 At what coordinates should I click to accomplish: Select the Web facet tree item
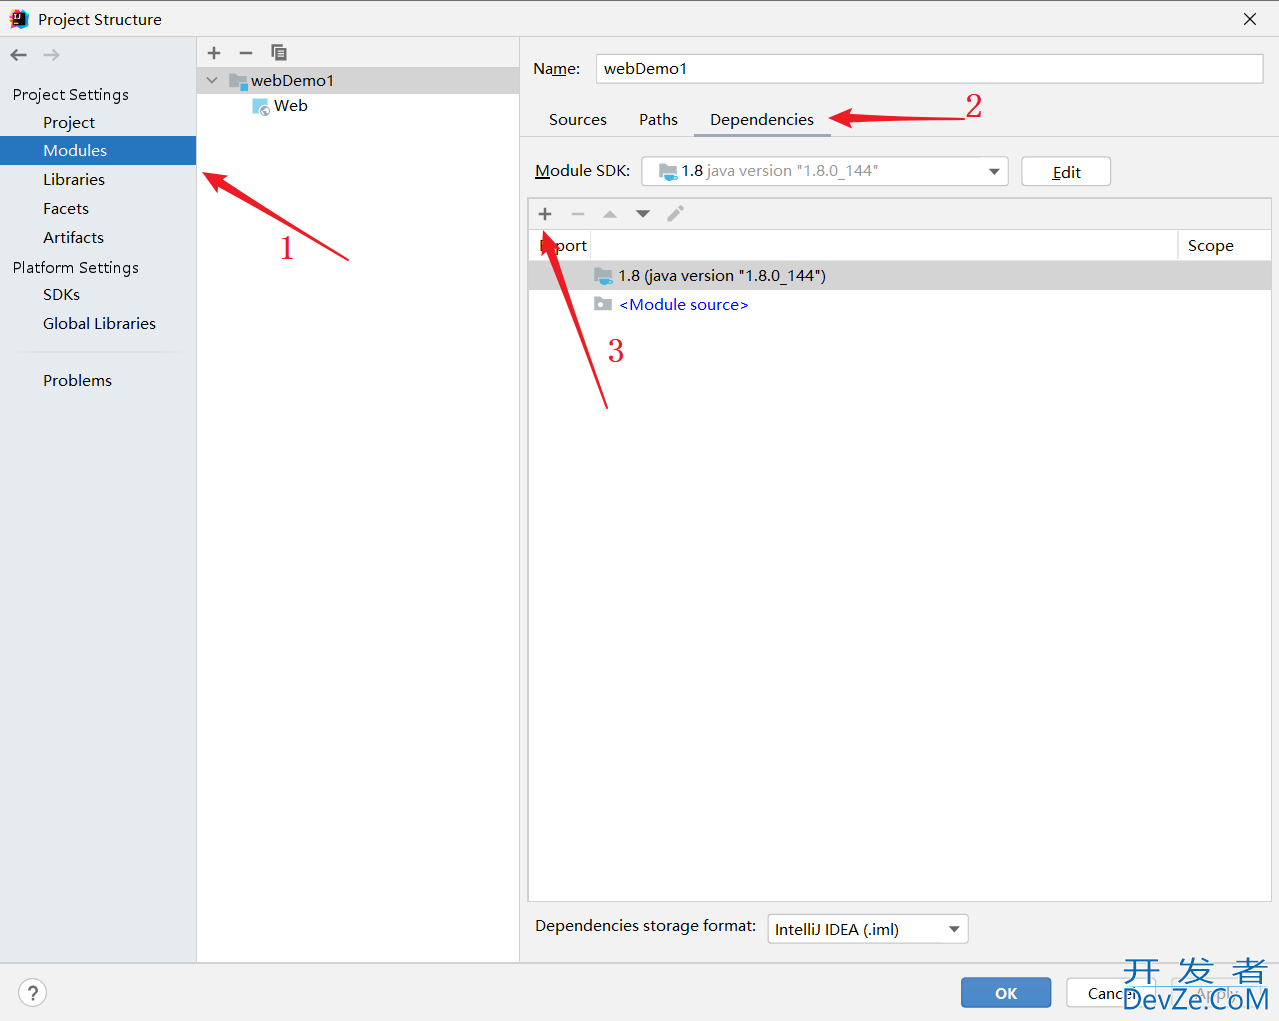pos(291,106)
